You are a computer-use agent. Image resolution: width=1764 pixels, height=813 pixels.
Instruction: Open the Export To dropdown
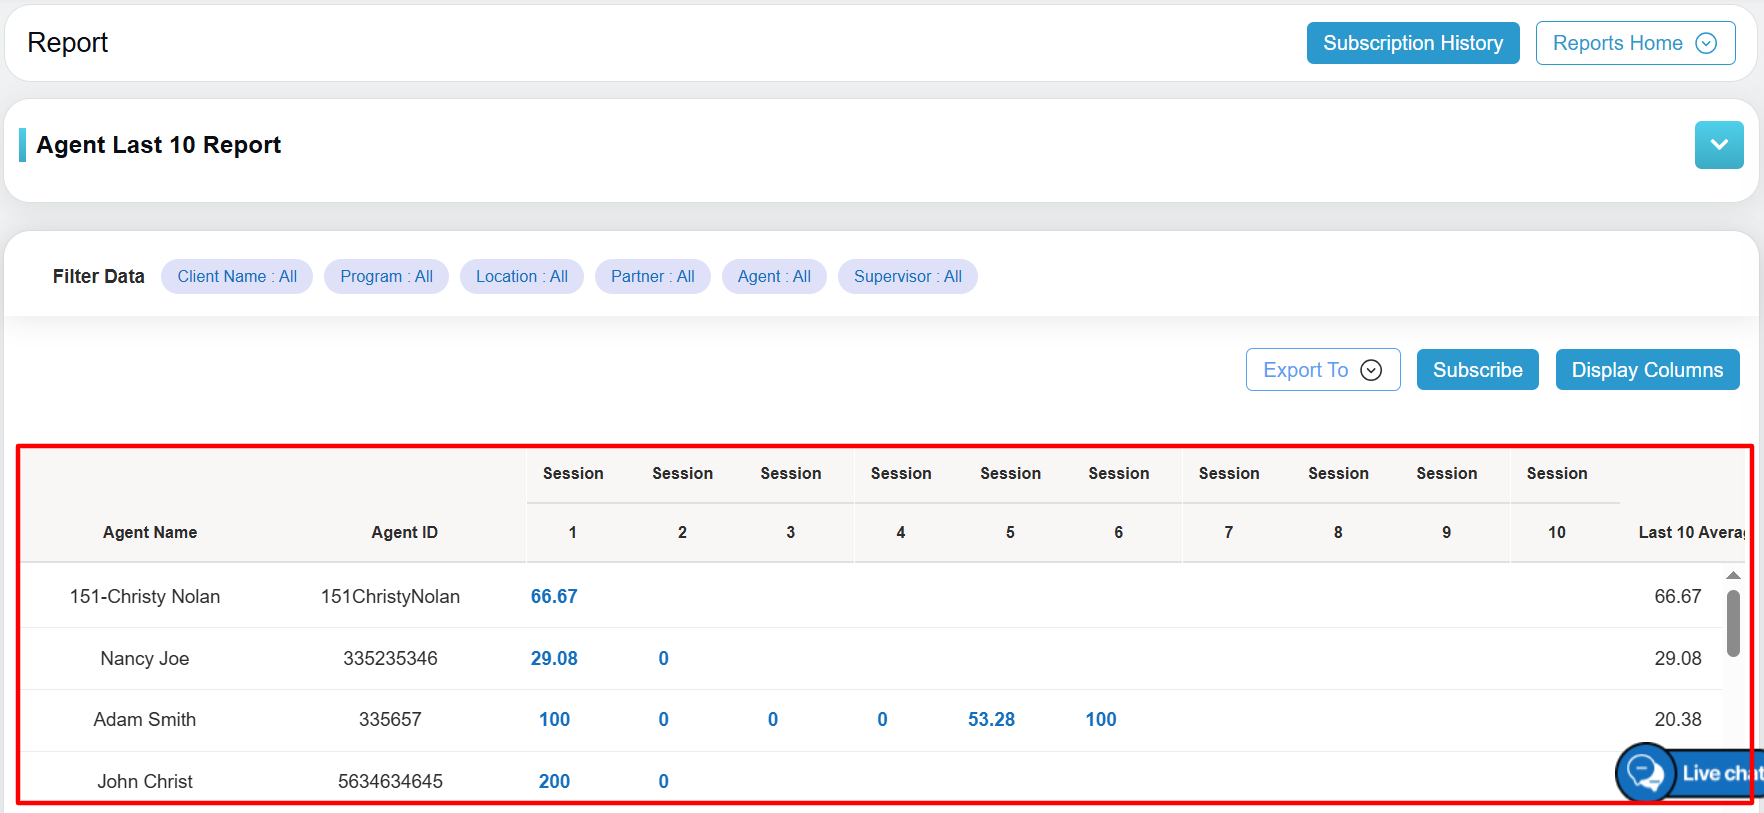(1322, 370)
